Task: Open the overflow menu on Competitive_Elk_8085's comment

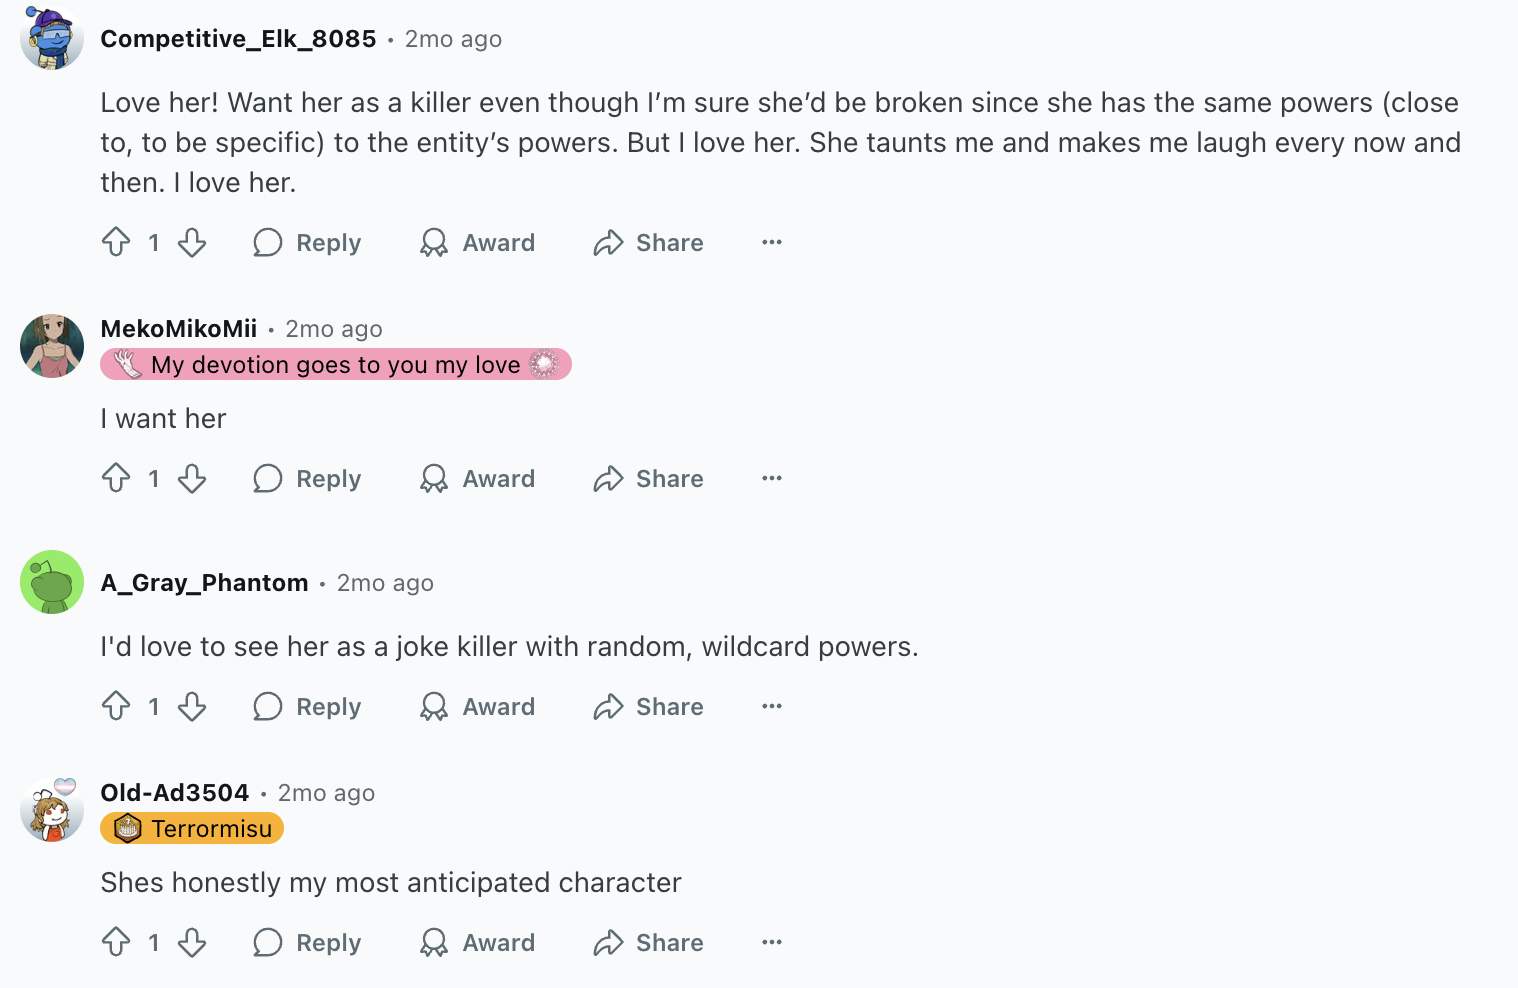Action: point(770,242)
